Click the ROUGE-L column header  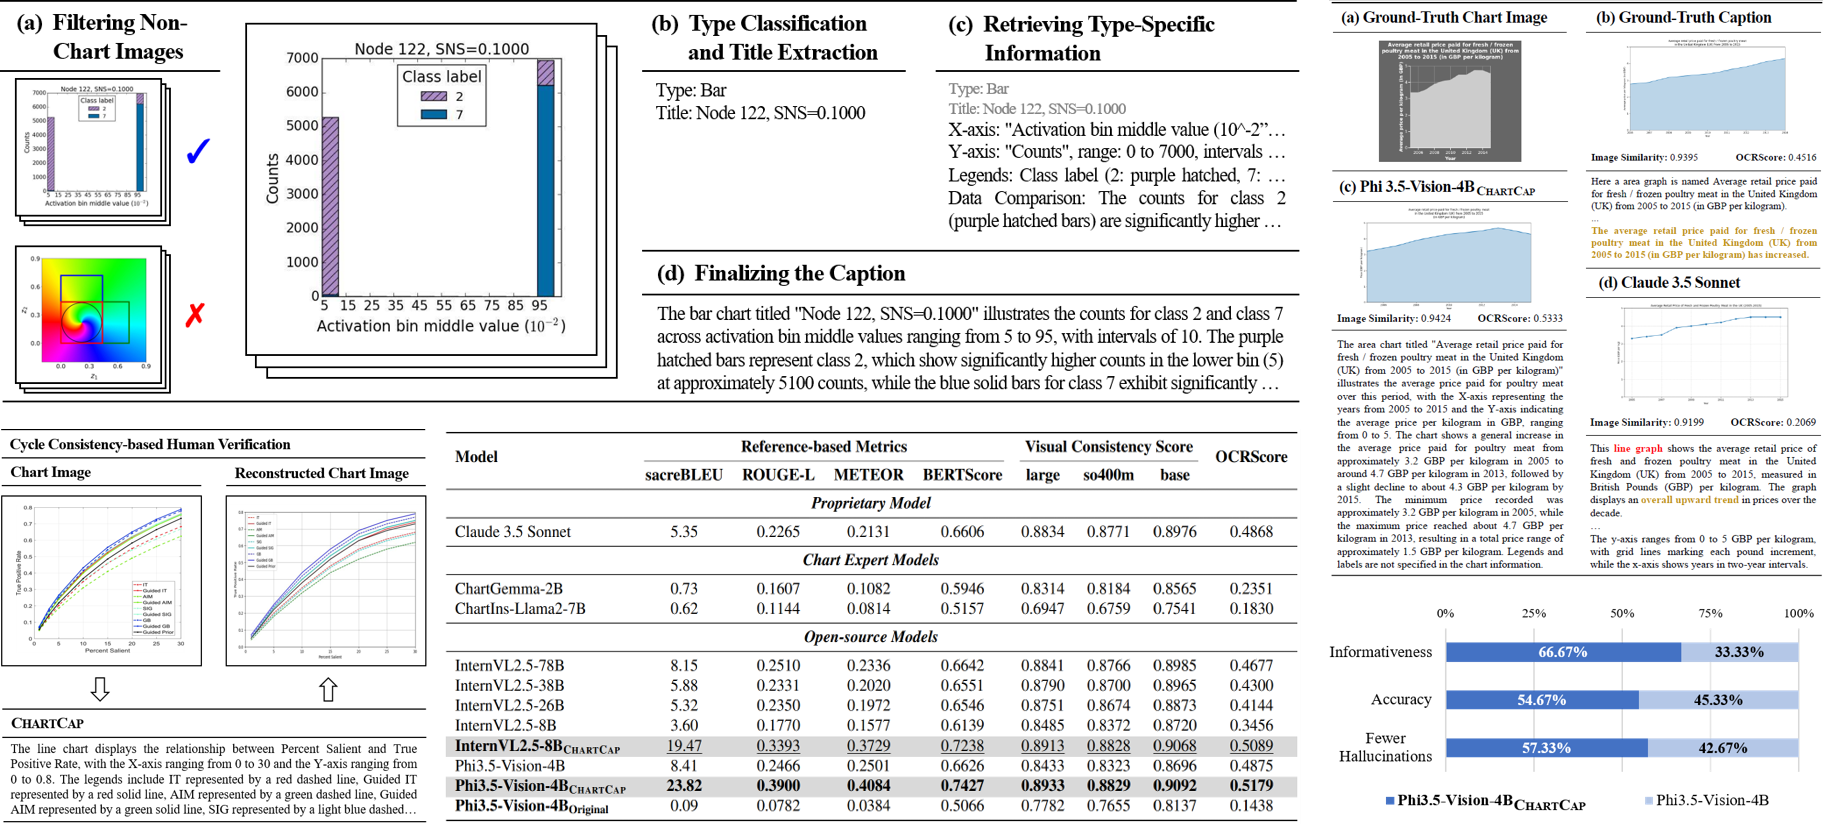pos(778,475)
